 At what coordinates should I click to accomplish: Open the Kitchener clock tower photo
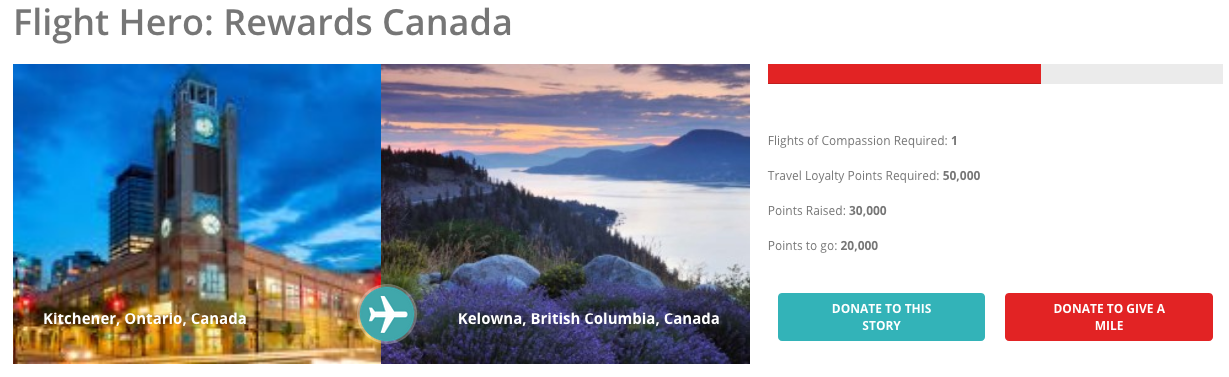(197, 214)
